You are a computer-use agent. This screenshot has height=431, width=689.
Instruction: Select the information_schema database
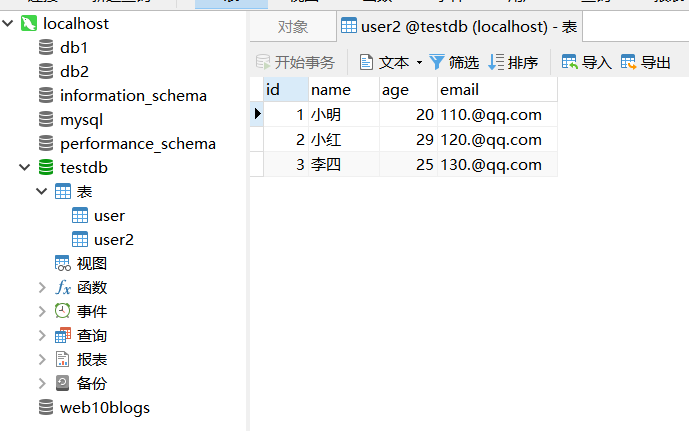point(133,96)
